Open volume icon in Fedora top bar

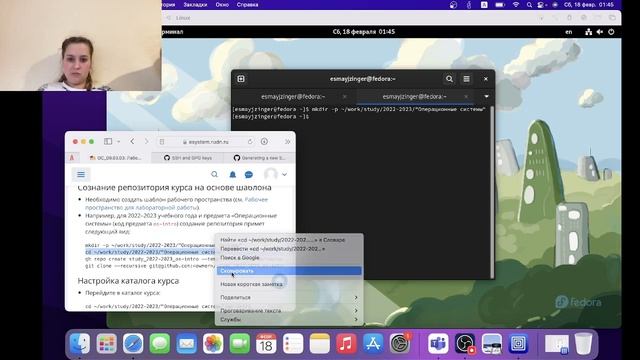click(600, 32)
